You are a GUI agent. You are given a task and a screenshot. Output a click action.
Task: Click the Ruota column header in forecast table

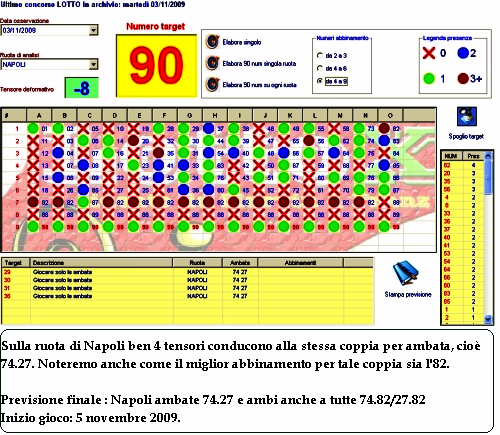[197, 263]
